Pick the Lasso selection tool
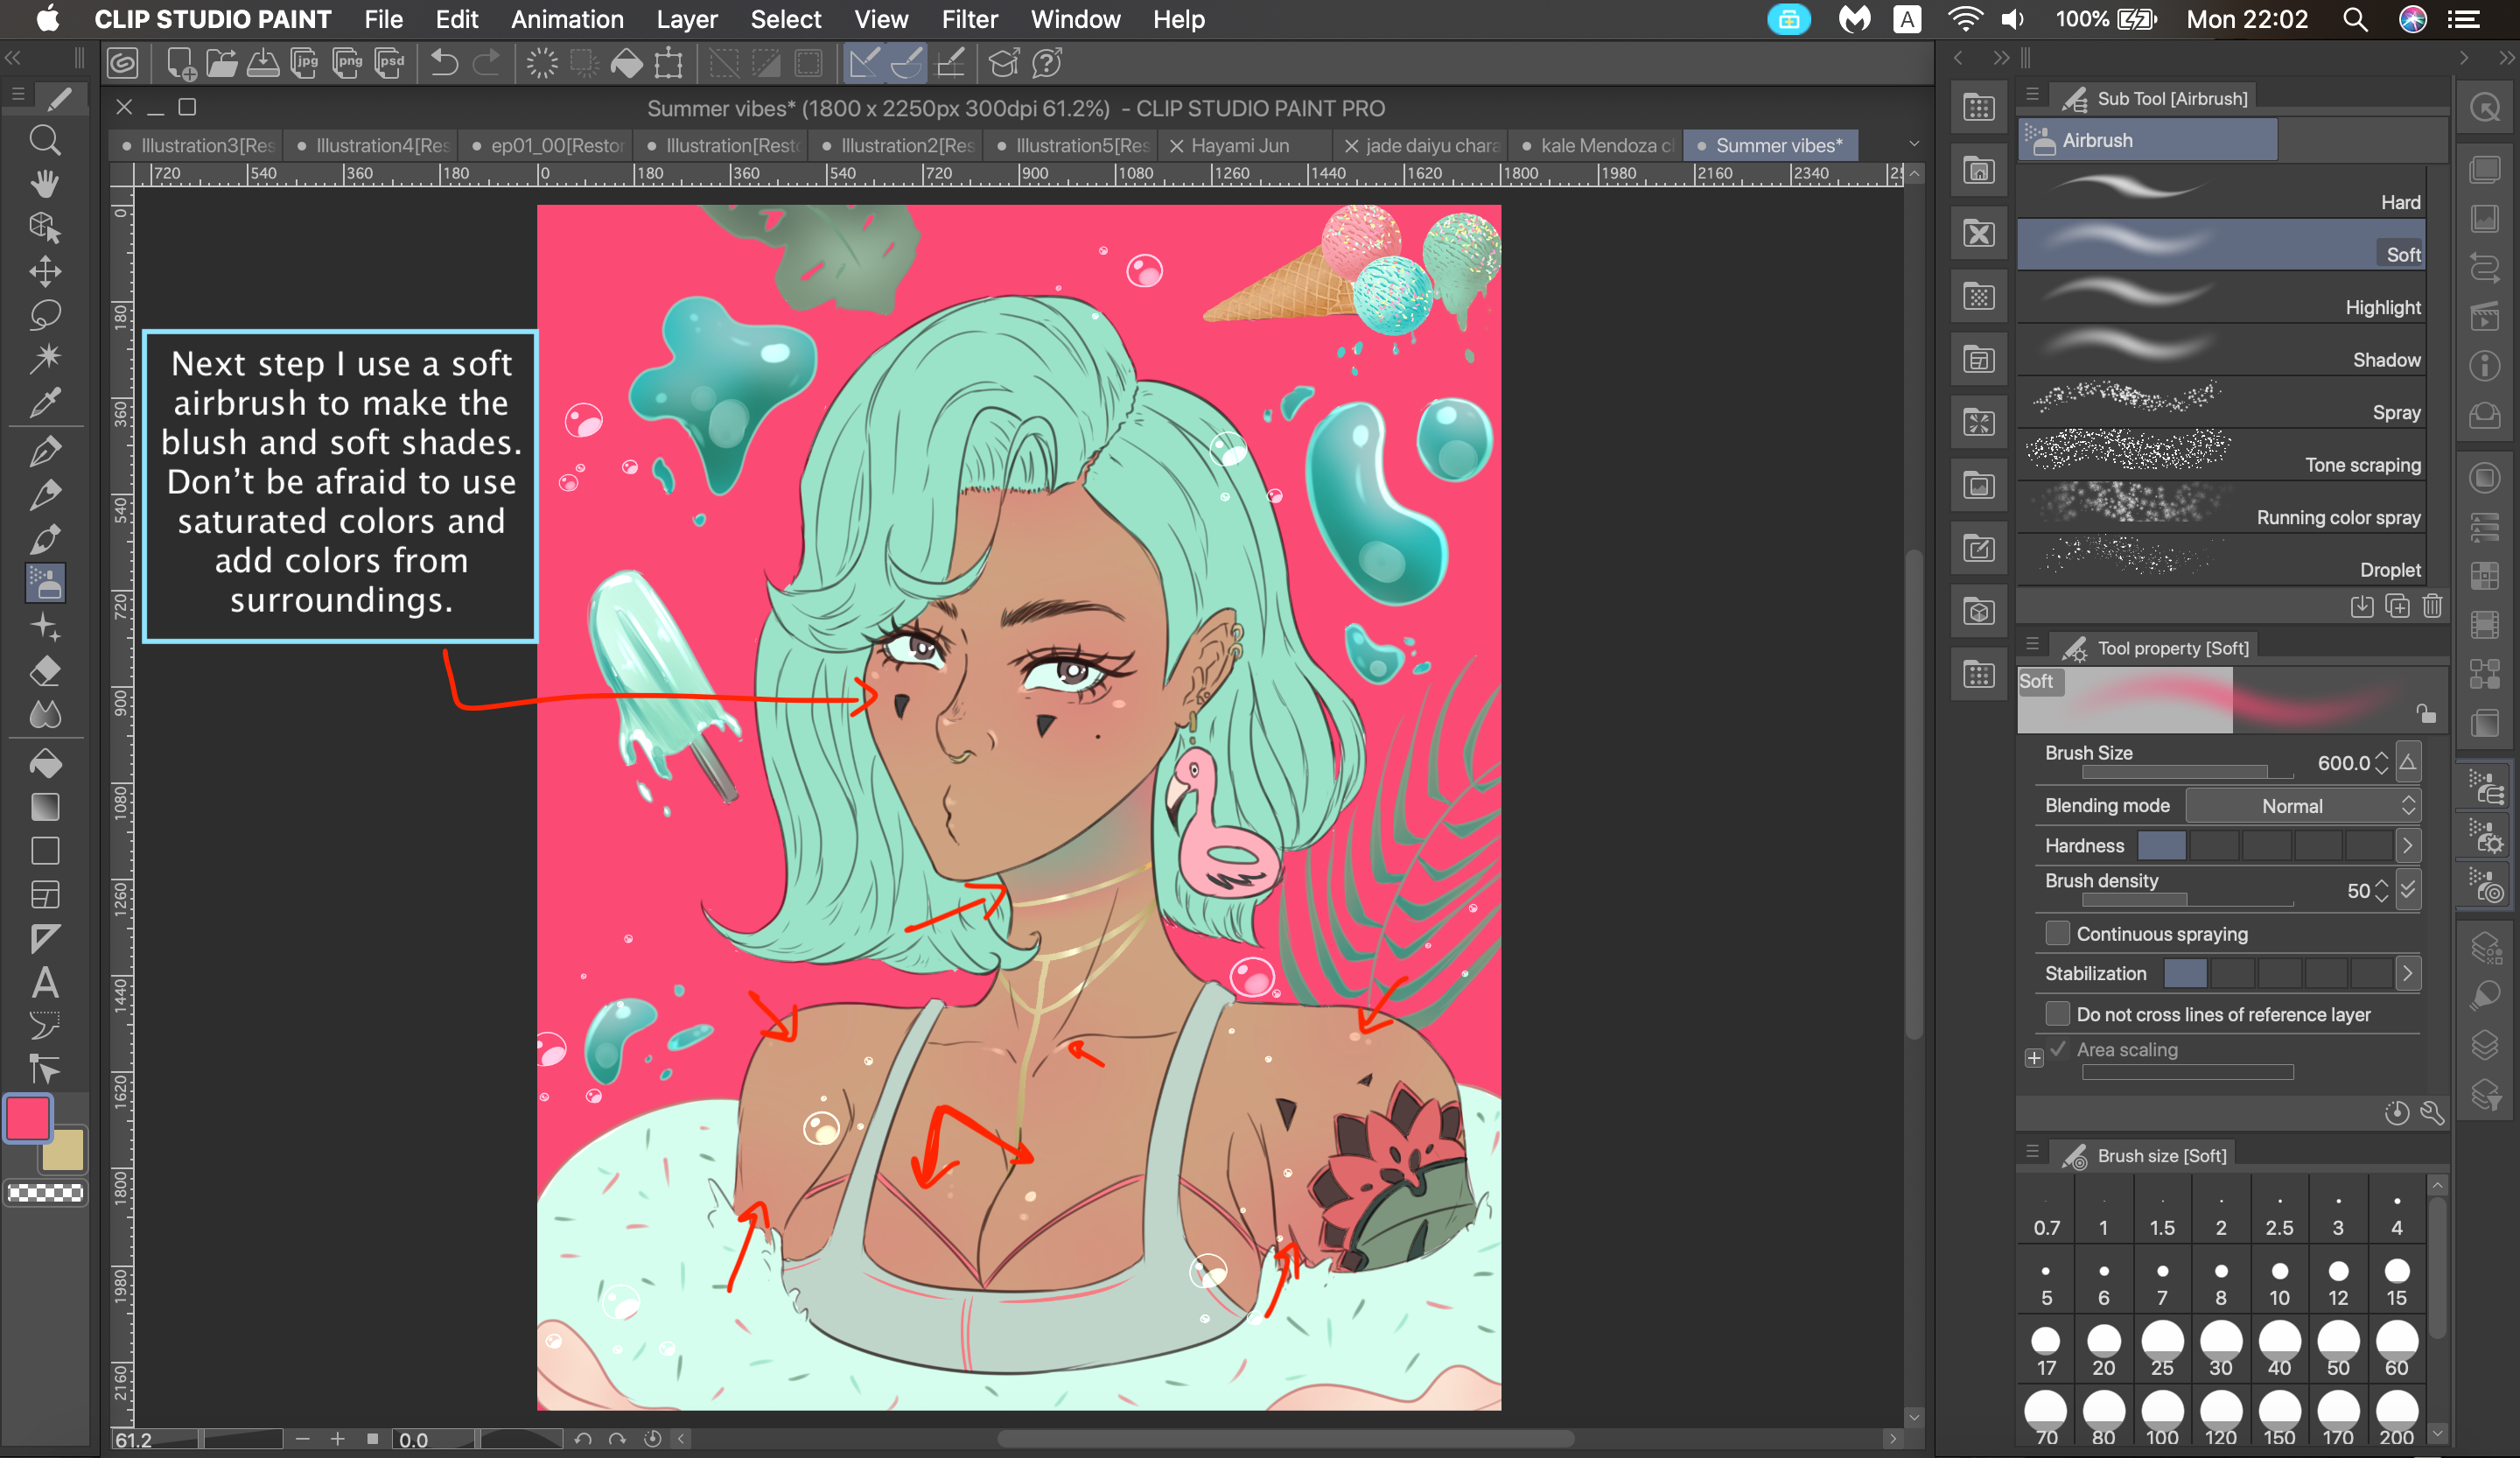The width and height of the screenshot is (2520, 1458). pos(44,315)
